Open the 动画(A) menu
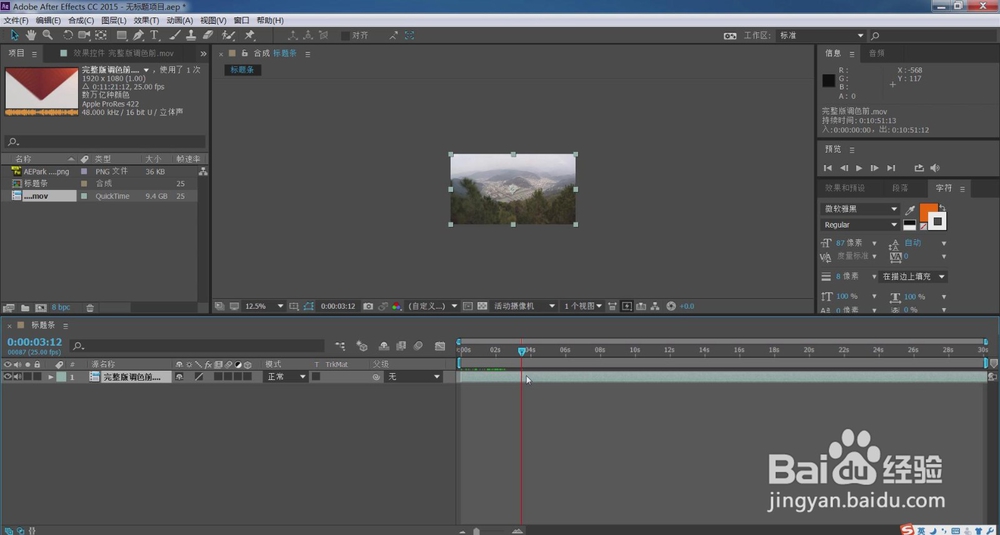 tap(179, 20)
